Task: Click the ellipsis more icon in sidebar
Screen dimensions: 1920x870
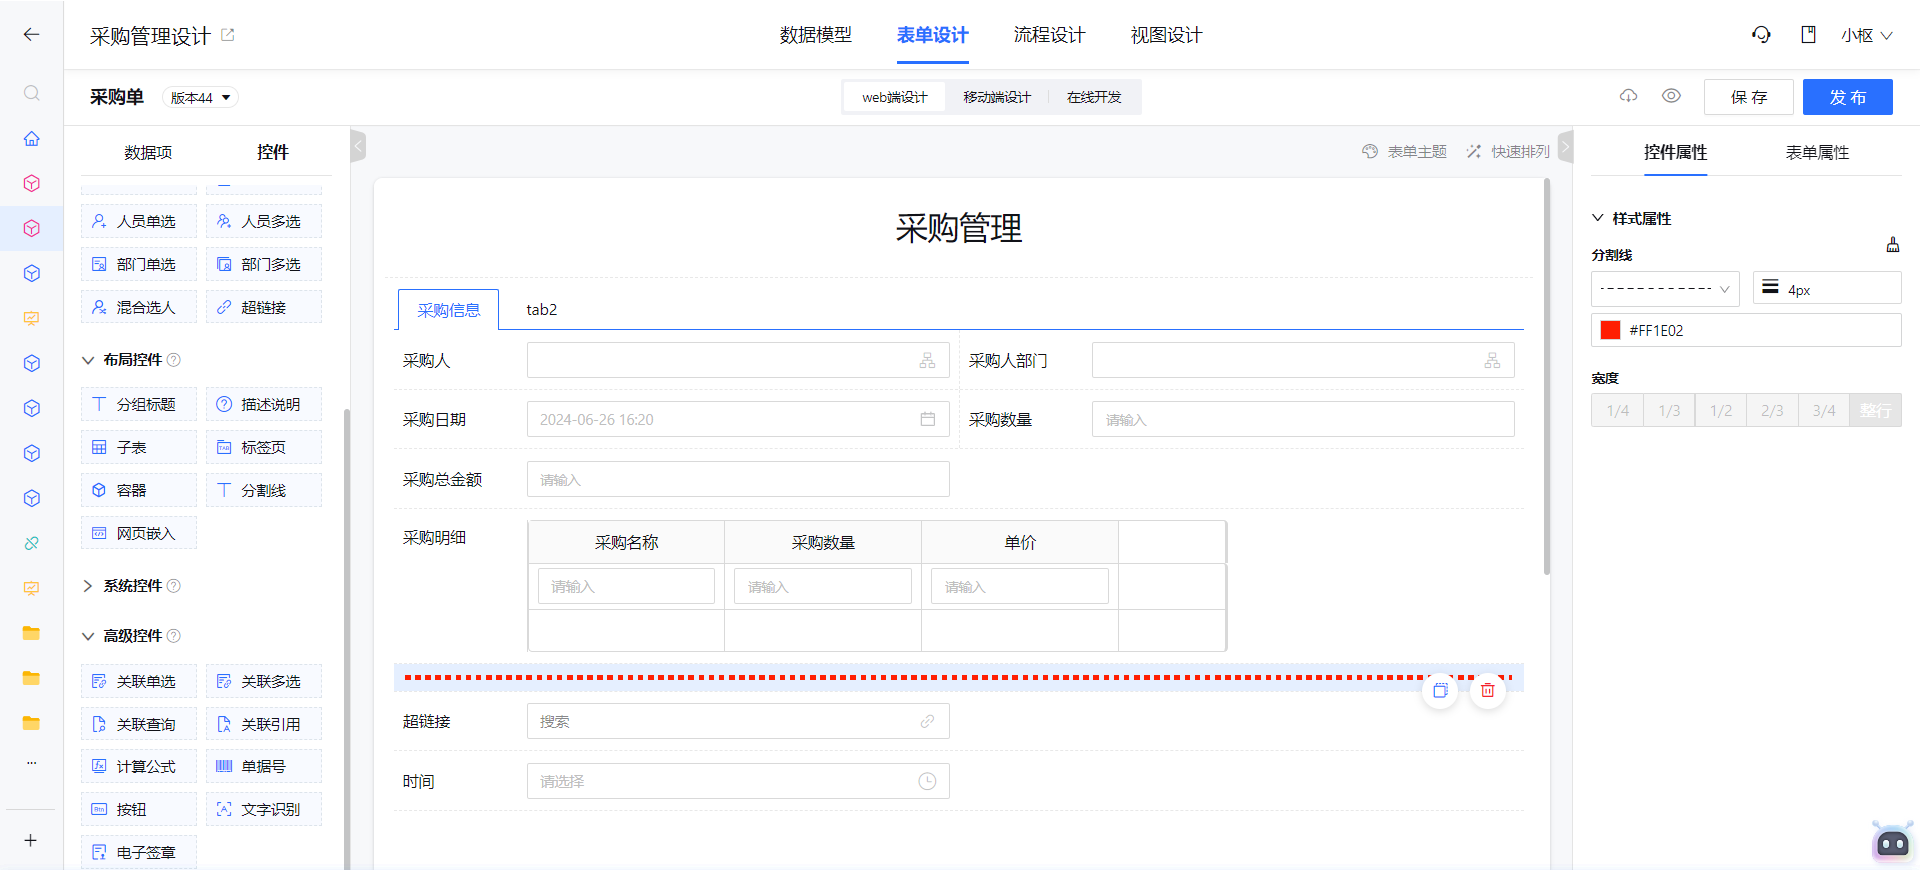Action: [31, 763]
